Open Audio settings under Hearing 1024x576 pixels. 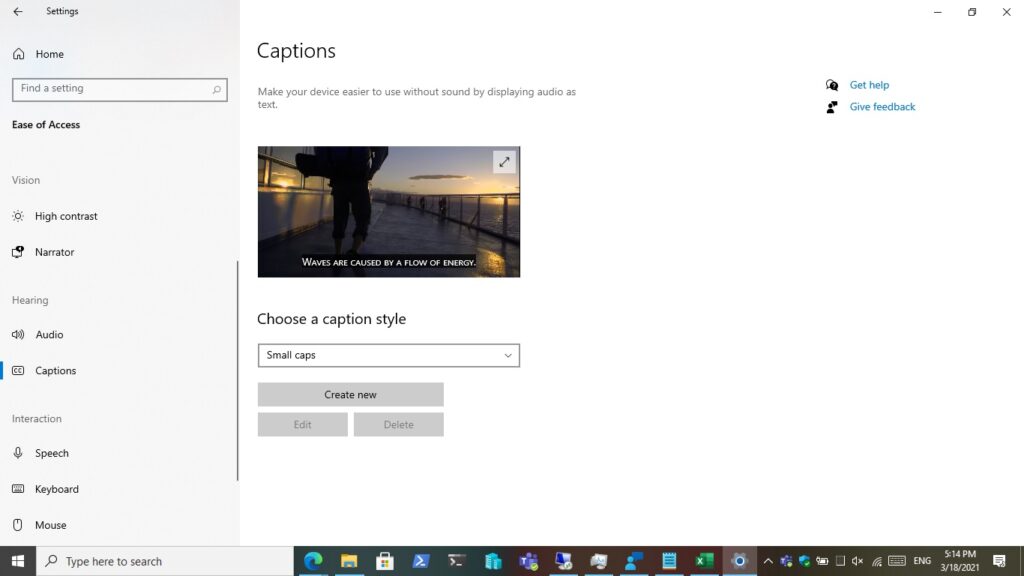pos(49,335)
